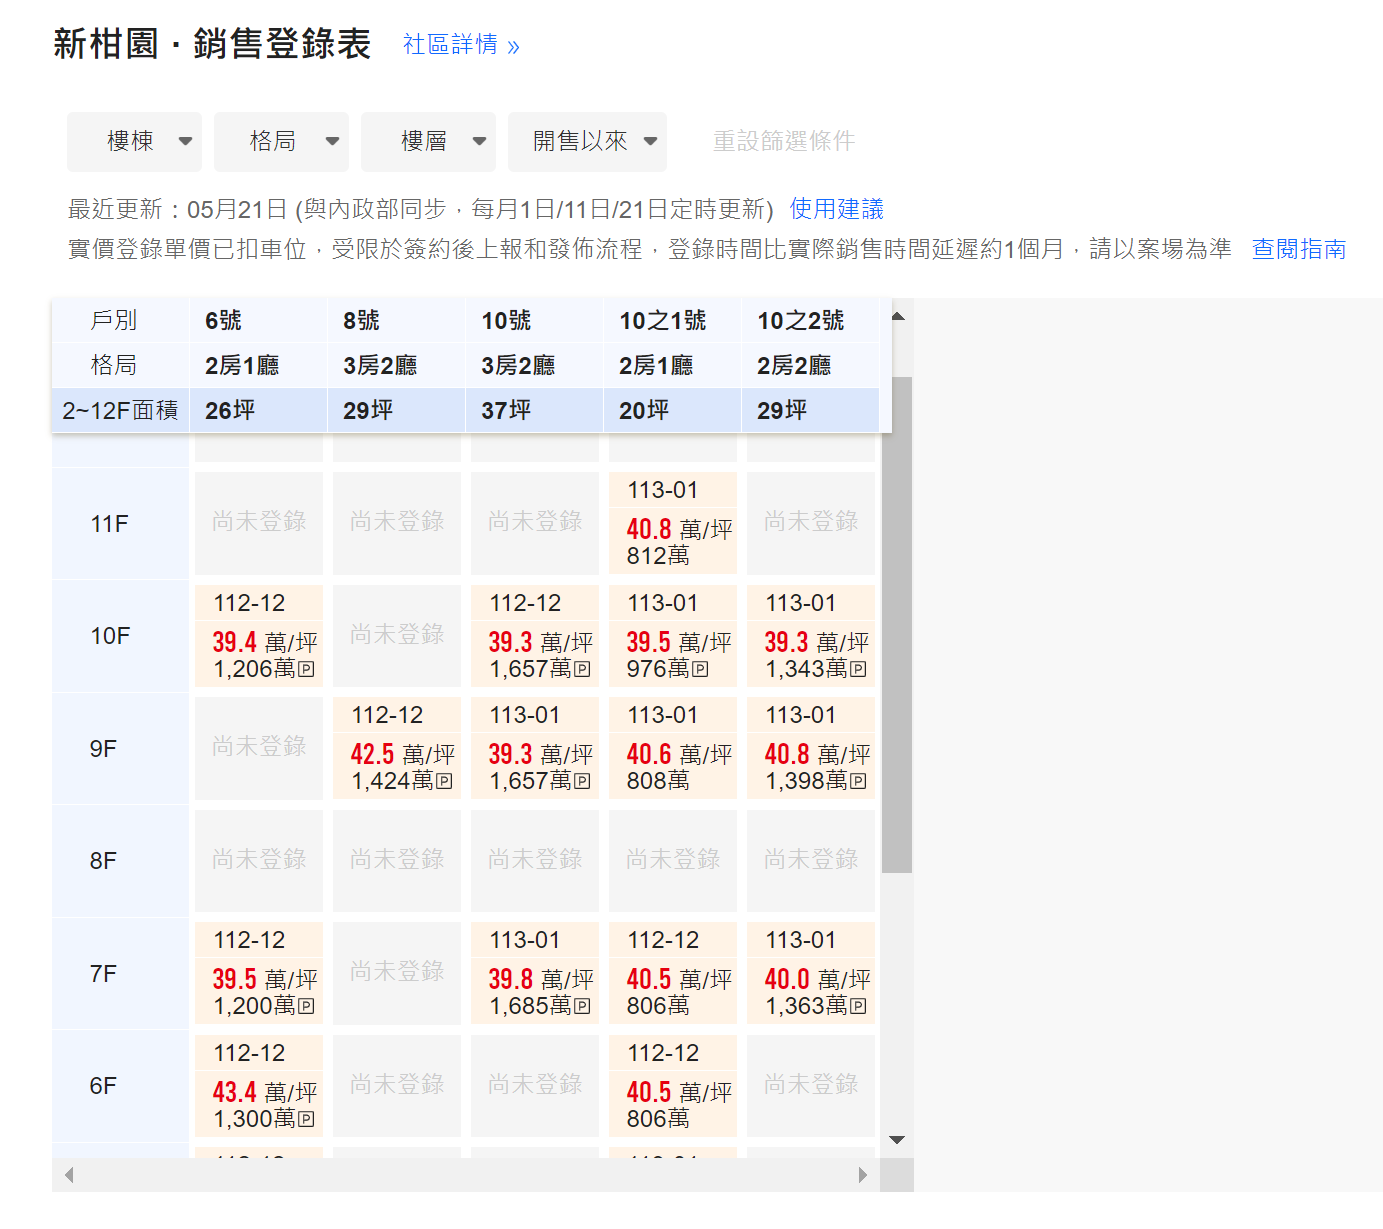1383x1229 pixels.
Task: Click parking icon beside 1,398萬
Action: [859, 781]
